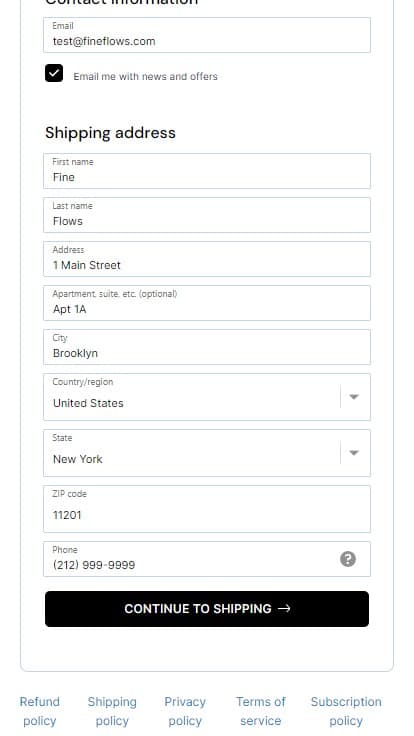The width and height of the screenshot is (414, 736).
Task: Uncheck Email me with news and offers
Action: (54, 73)
